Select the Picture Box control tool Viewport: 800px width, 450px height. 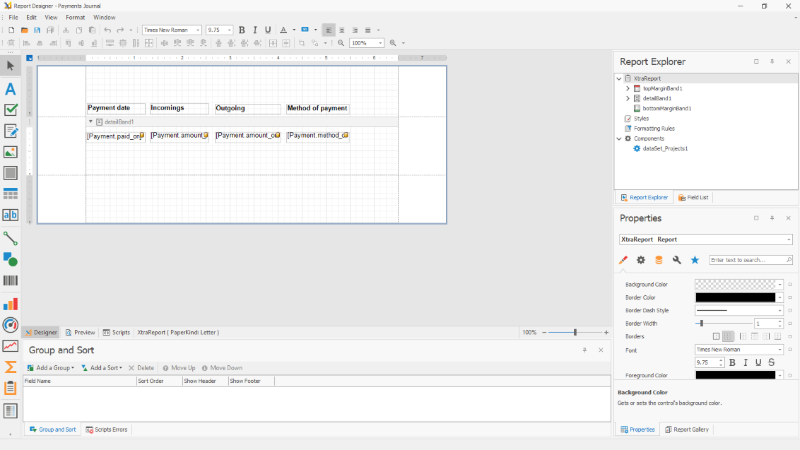point(11,153)
